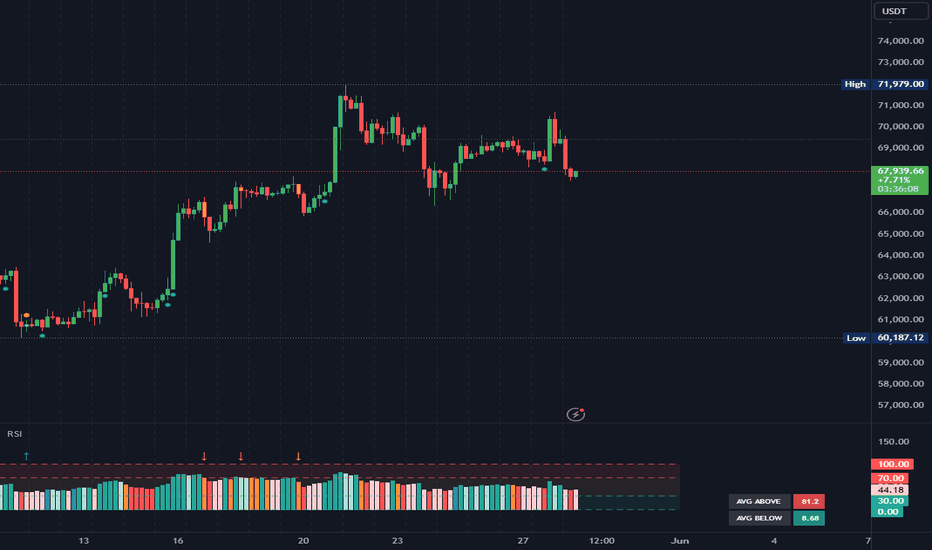Click the blue up arrow RSI signal
The image size is (932, 550).
point(26,456)
